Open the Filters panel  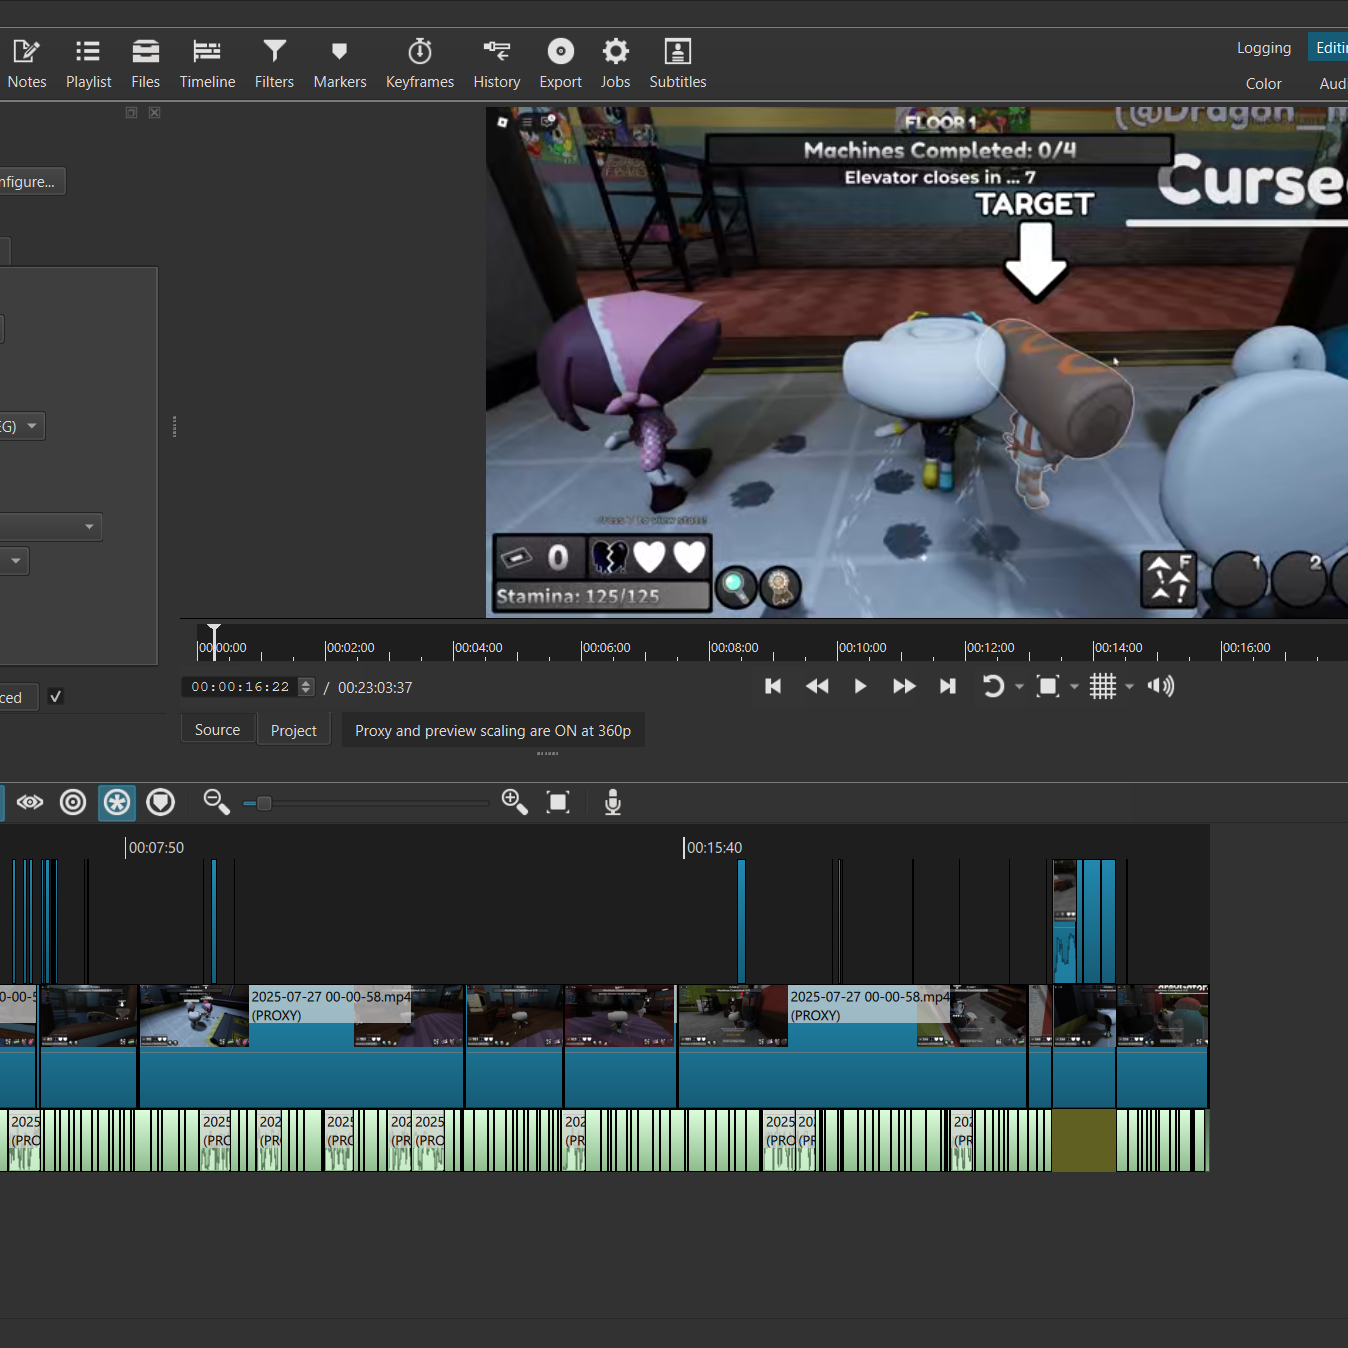274,64
